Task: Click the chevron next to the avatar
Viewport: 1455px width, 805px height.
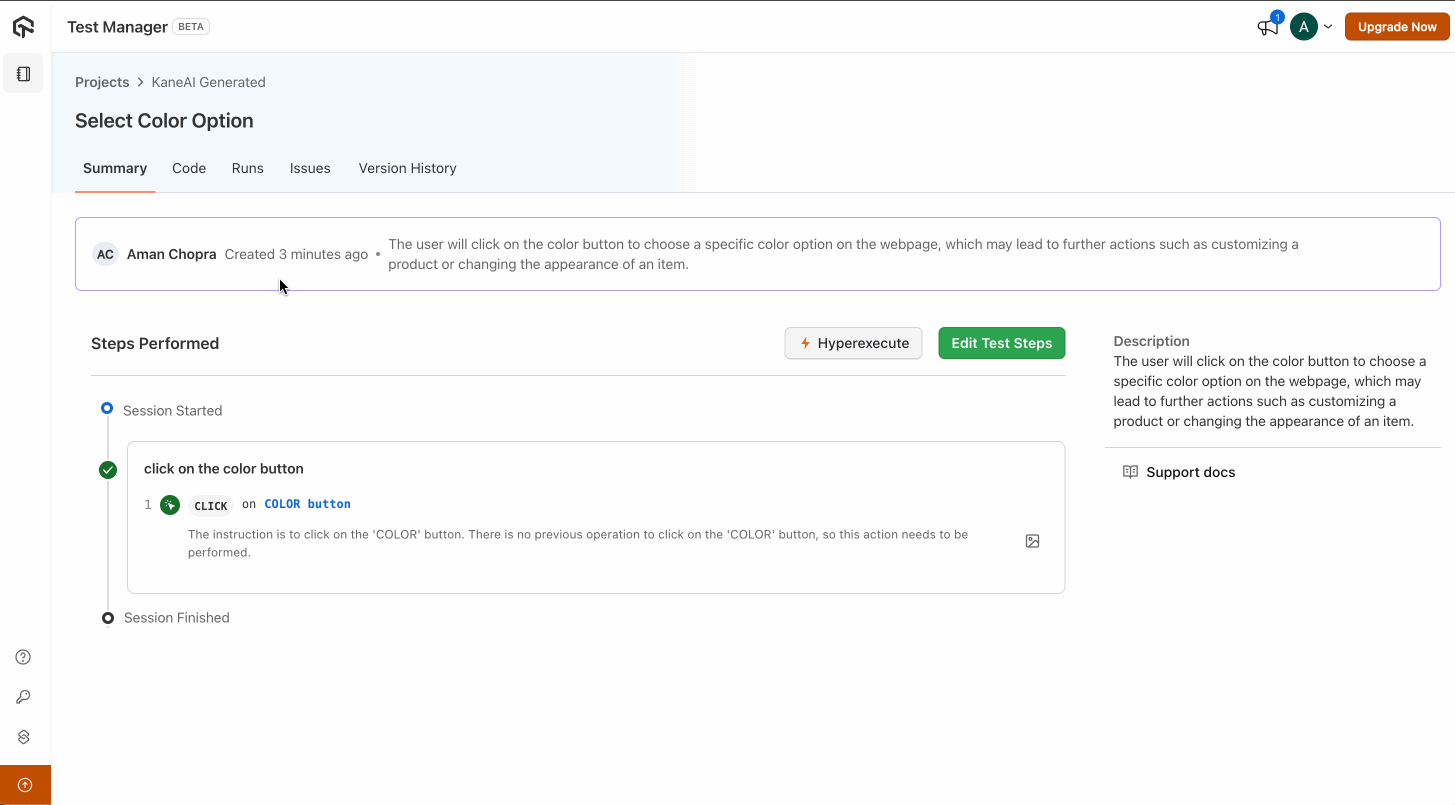Action: tap(1328, 27)
